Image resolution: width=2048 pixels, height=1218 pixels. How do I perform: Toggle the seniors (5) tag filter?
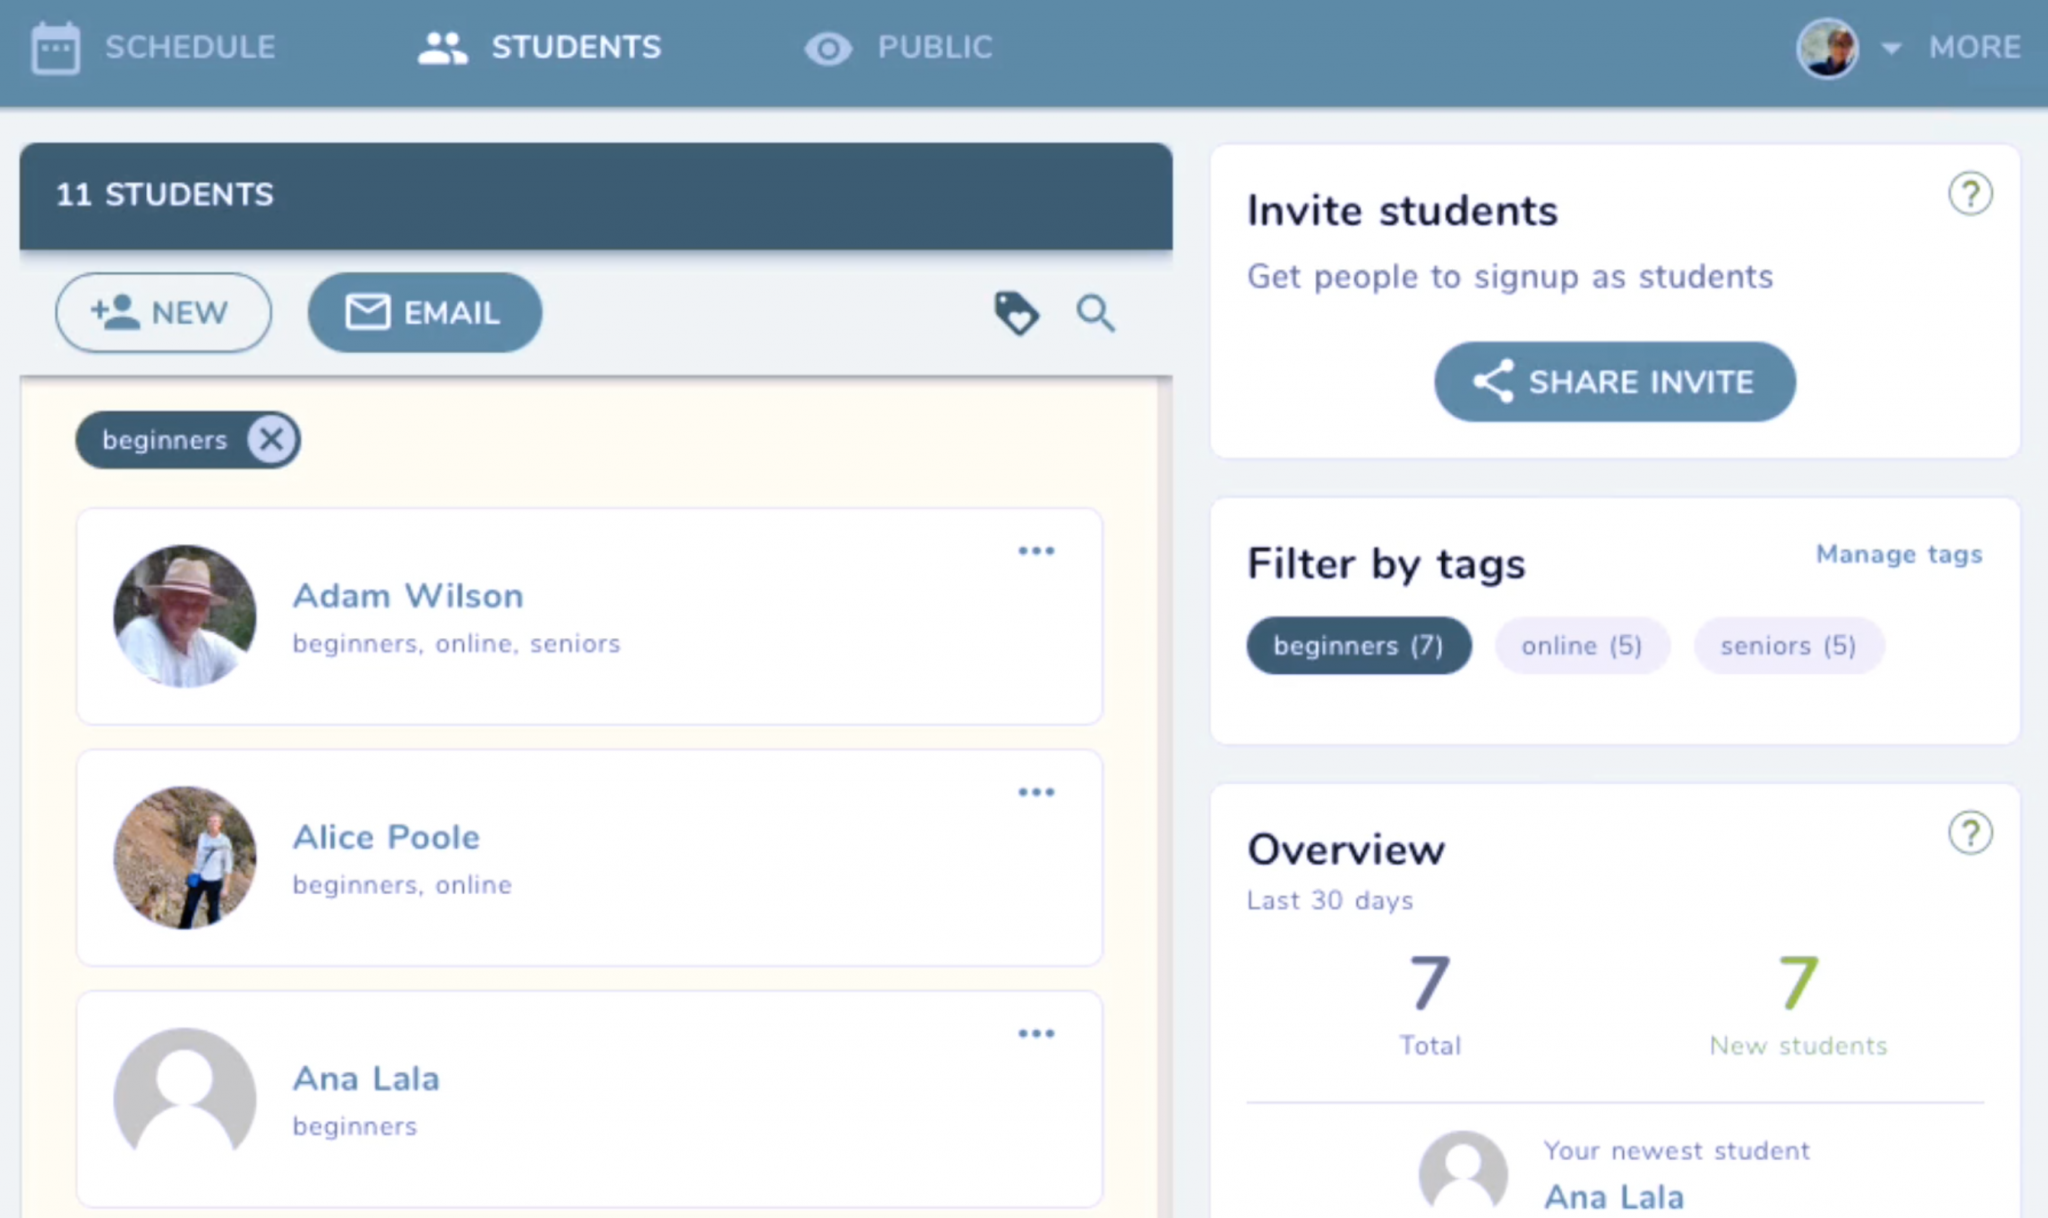click(x=1788, y=646)
